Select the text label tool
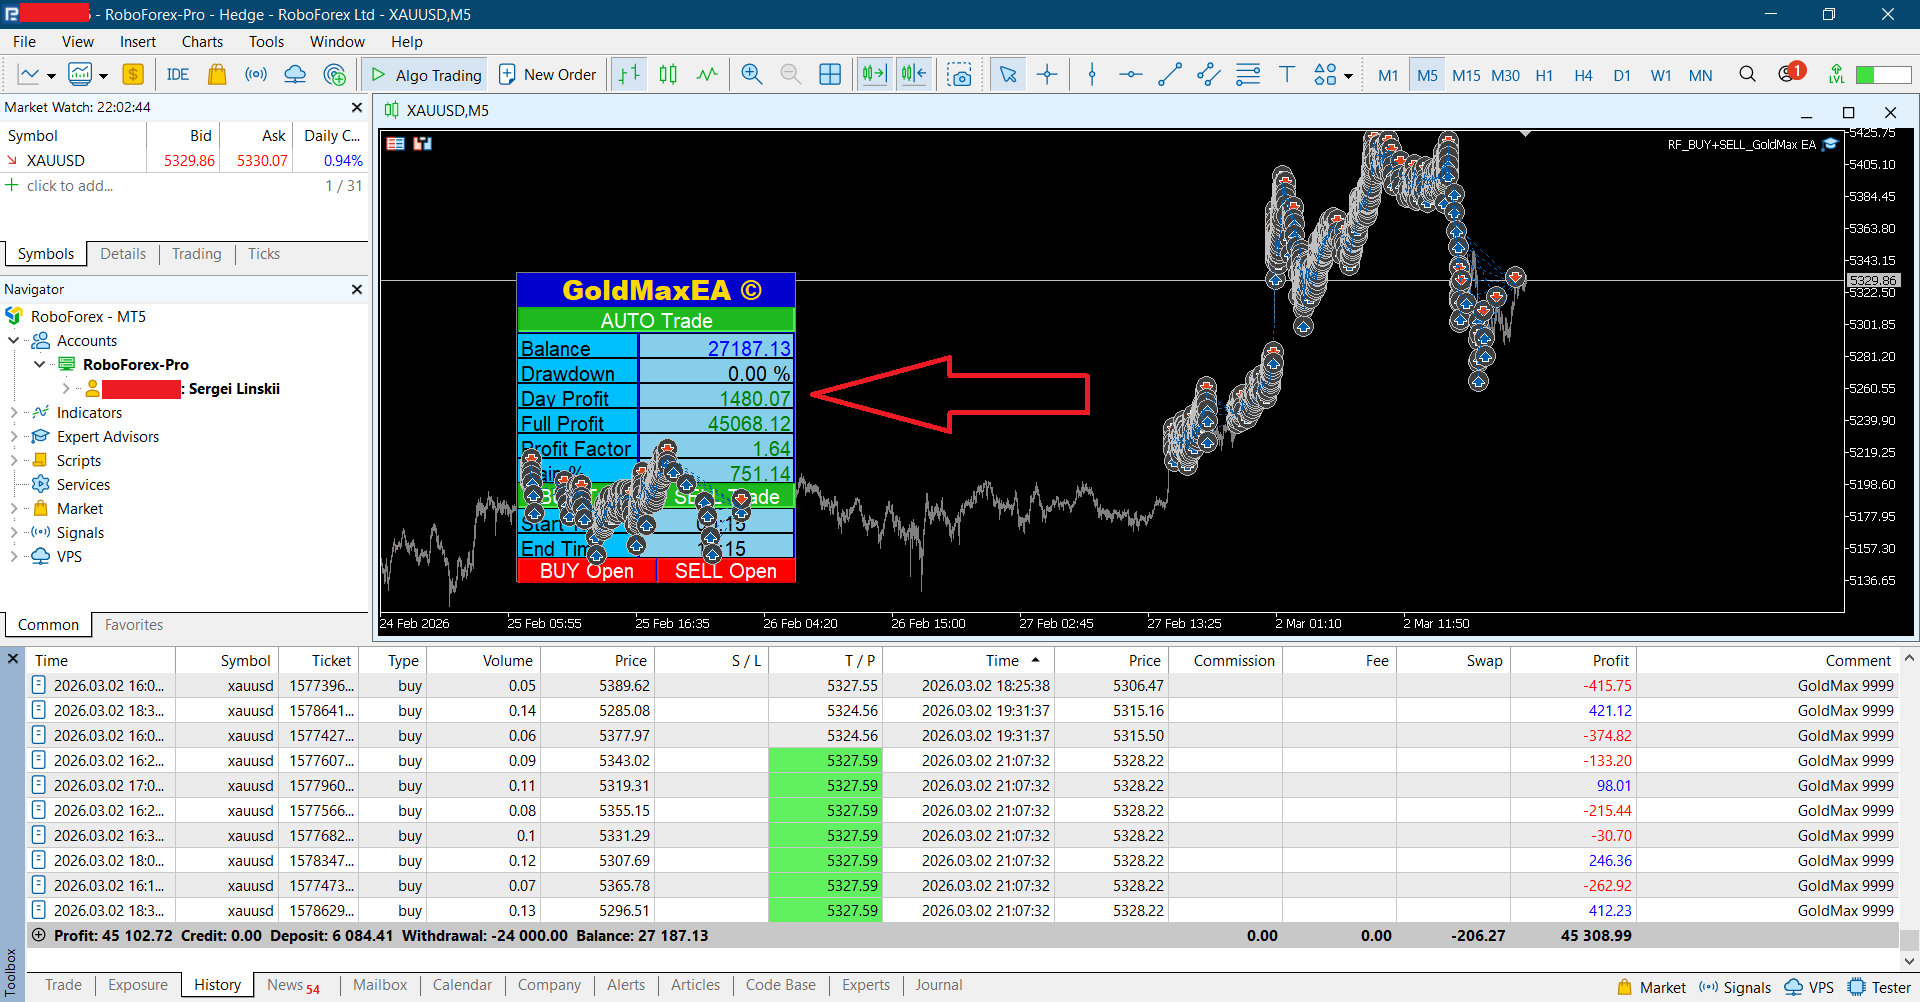The image size is (1920, 1002). tap(1287, 75)
